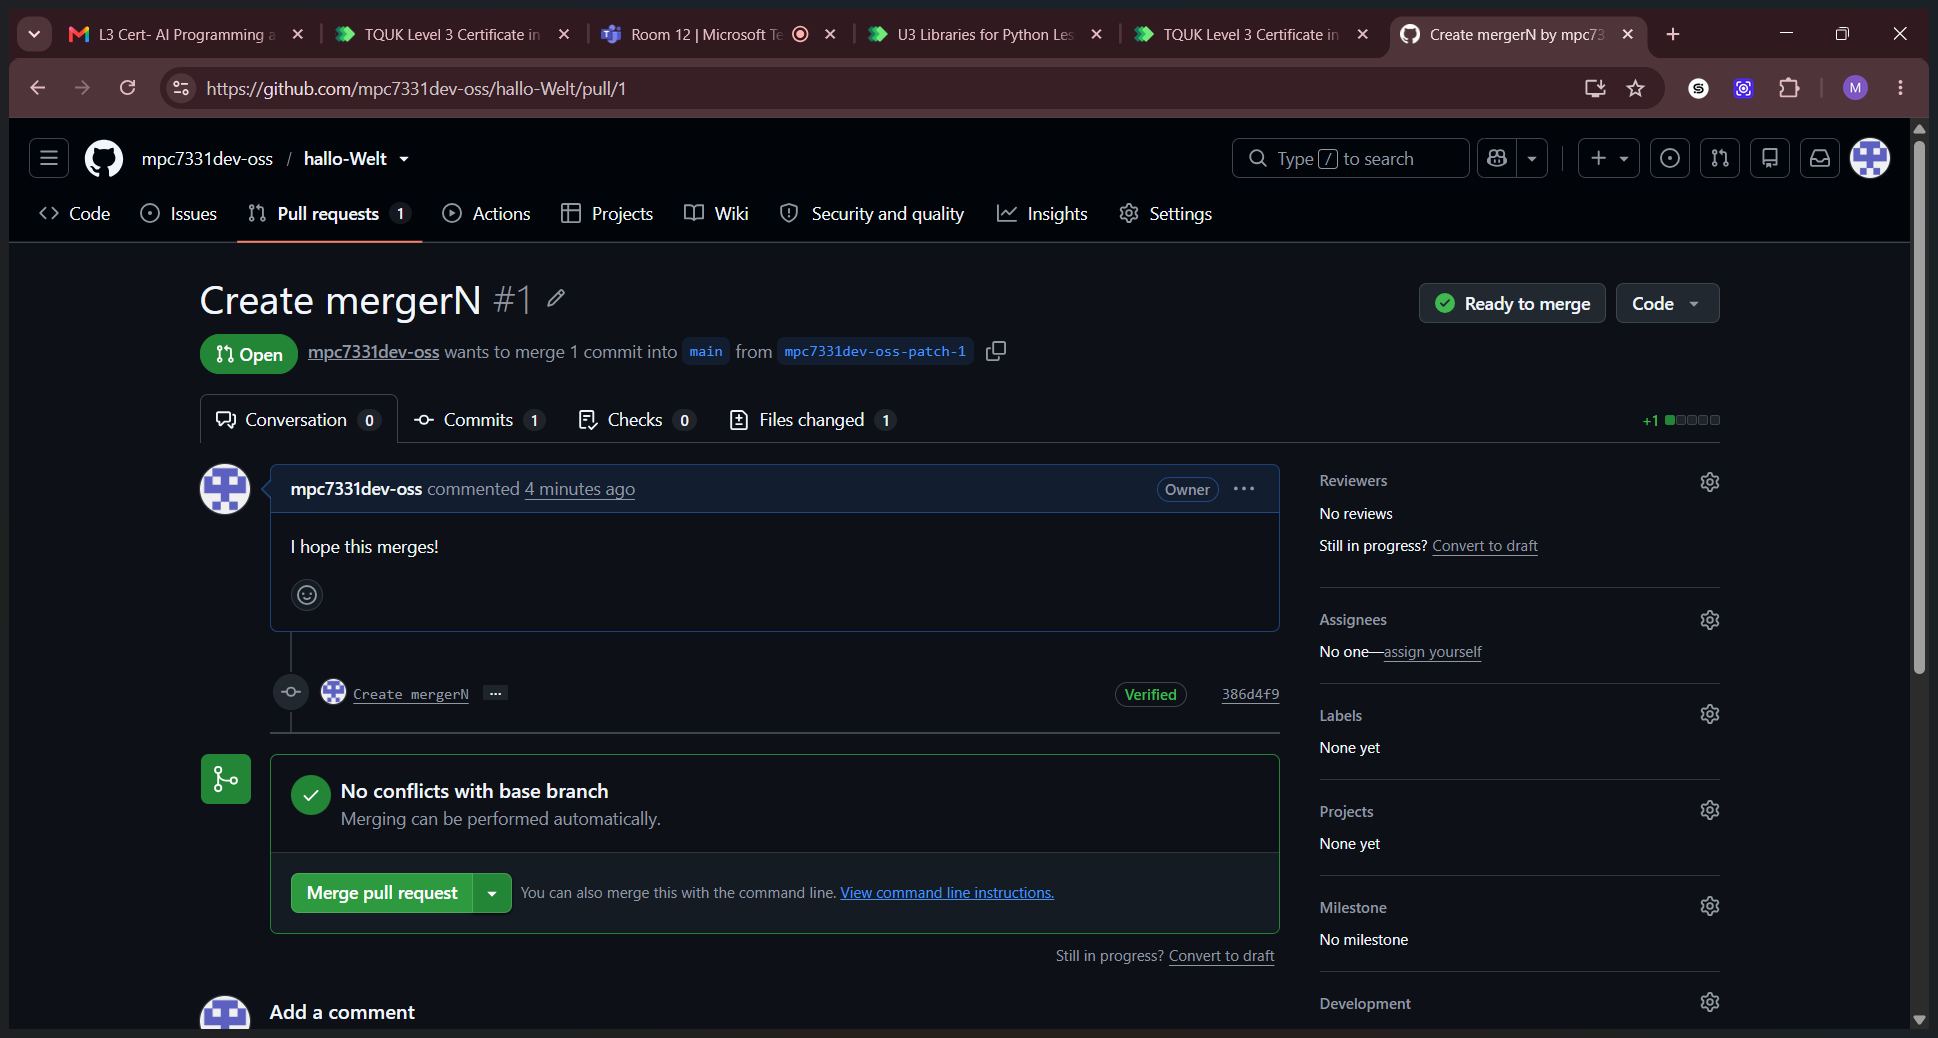The height and width of the screenshot is (1038, 1938).
Task: Open the repository Settings tab
Action: [1166, 214]
